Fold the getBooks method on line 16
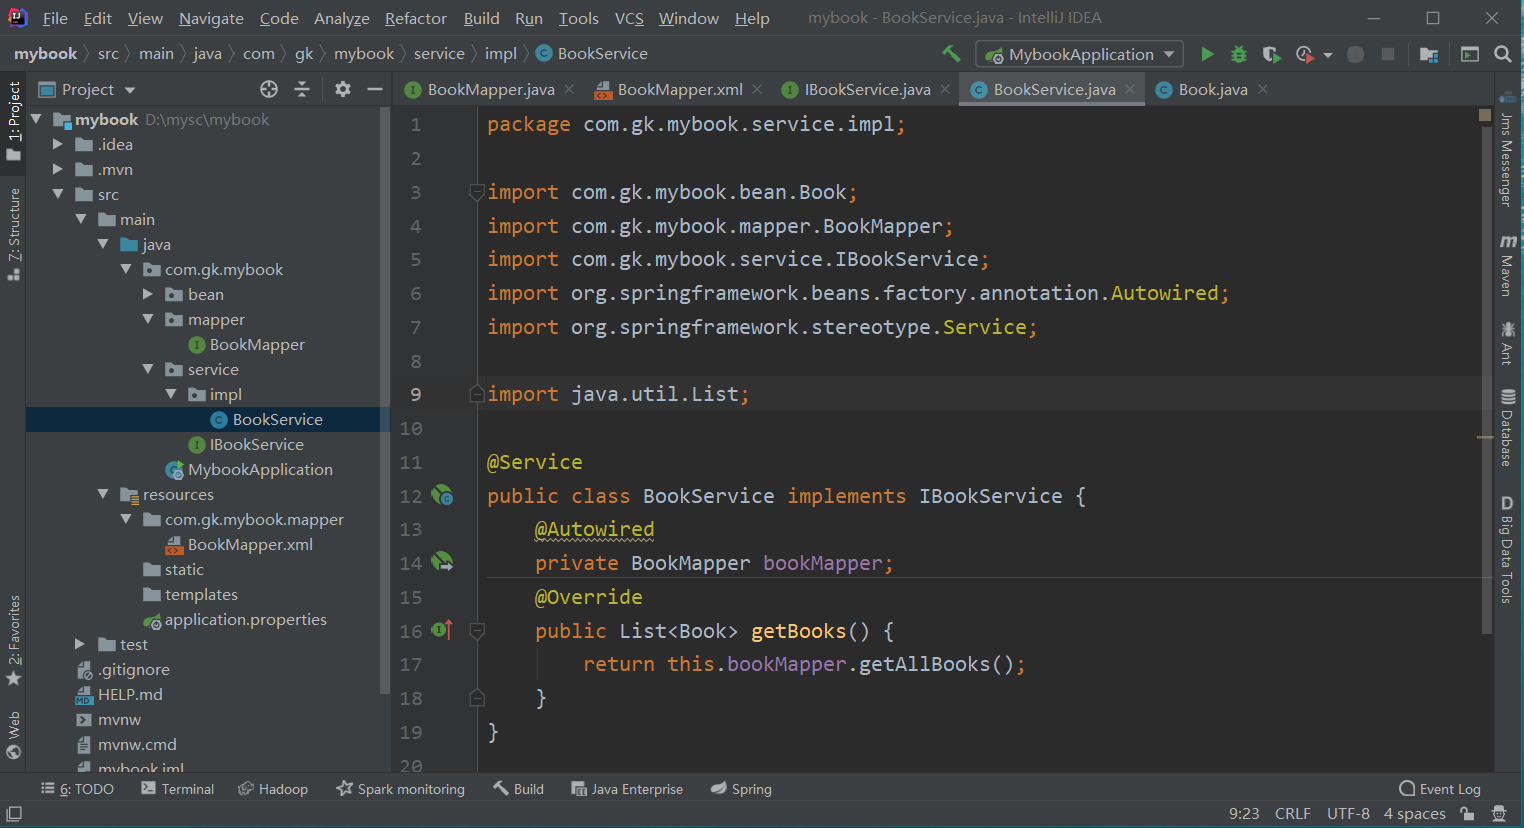 pyautogui.click(x=477, y=630)
